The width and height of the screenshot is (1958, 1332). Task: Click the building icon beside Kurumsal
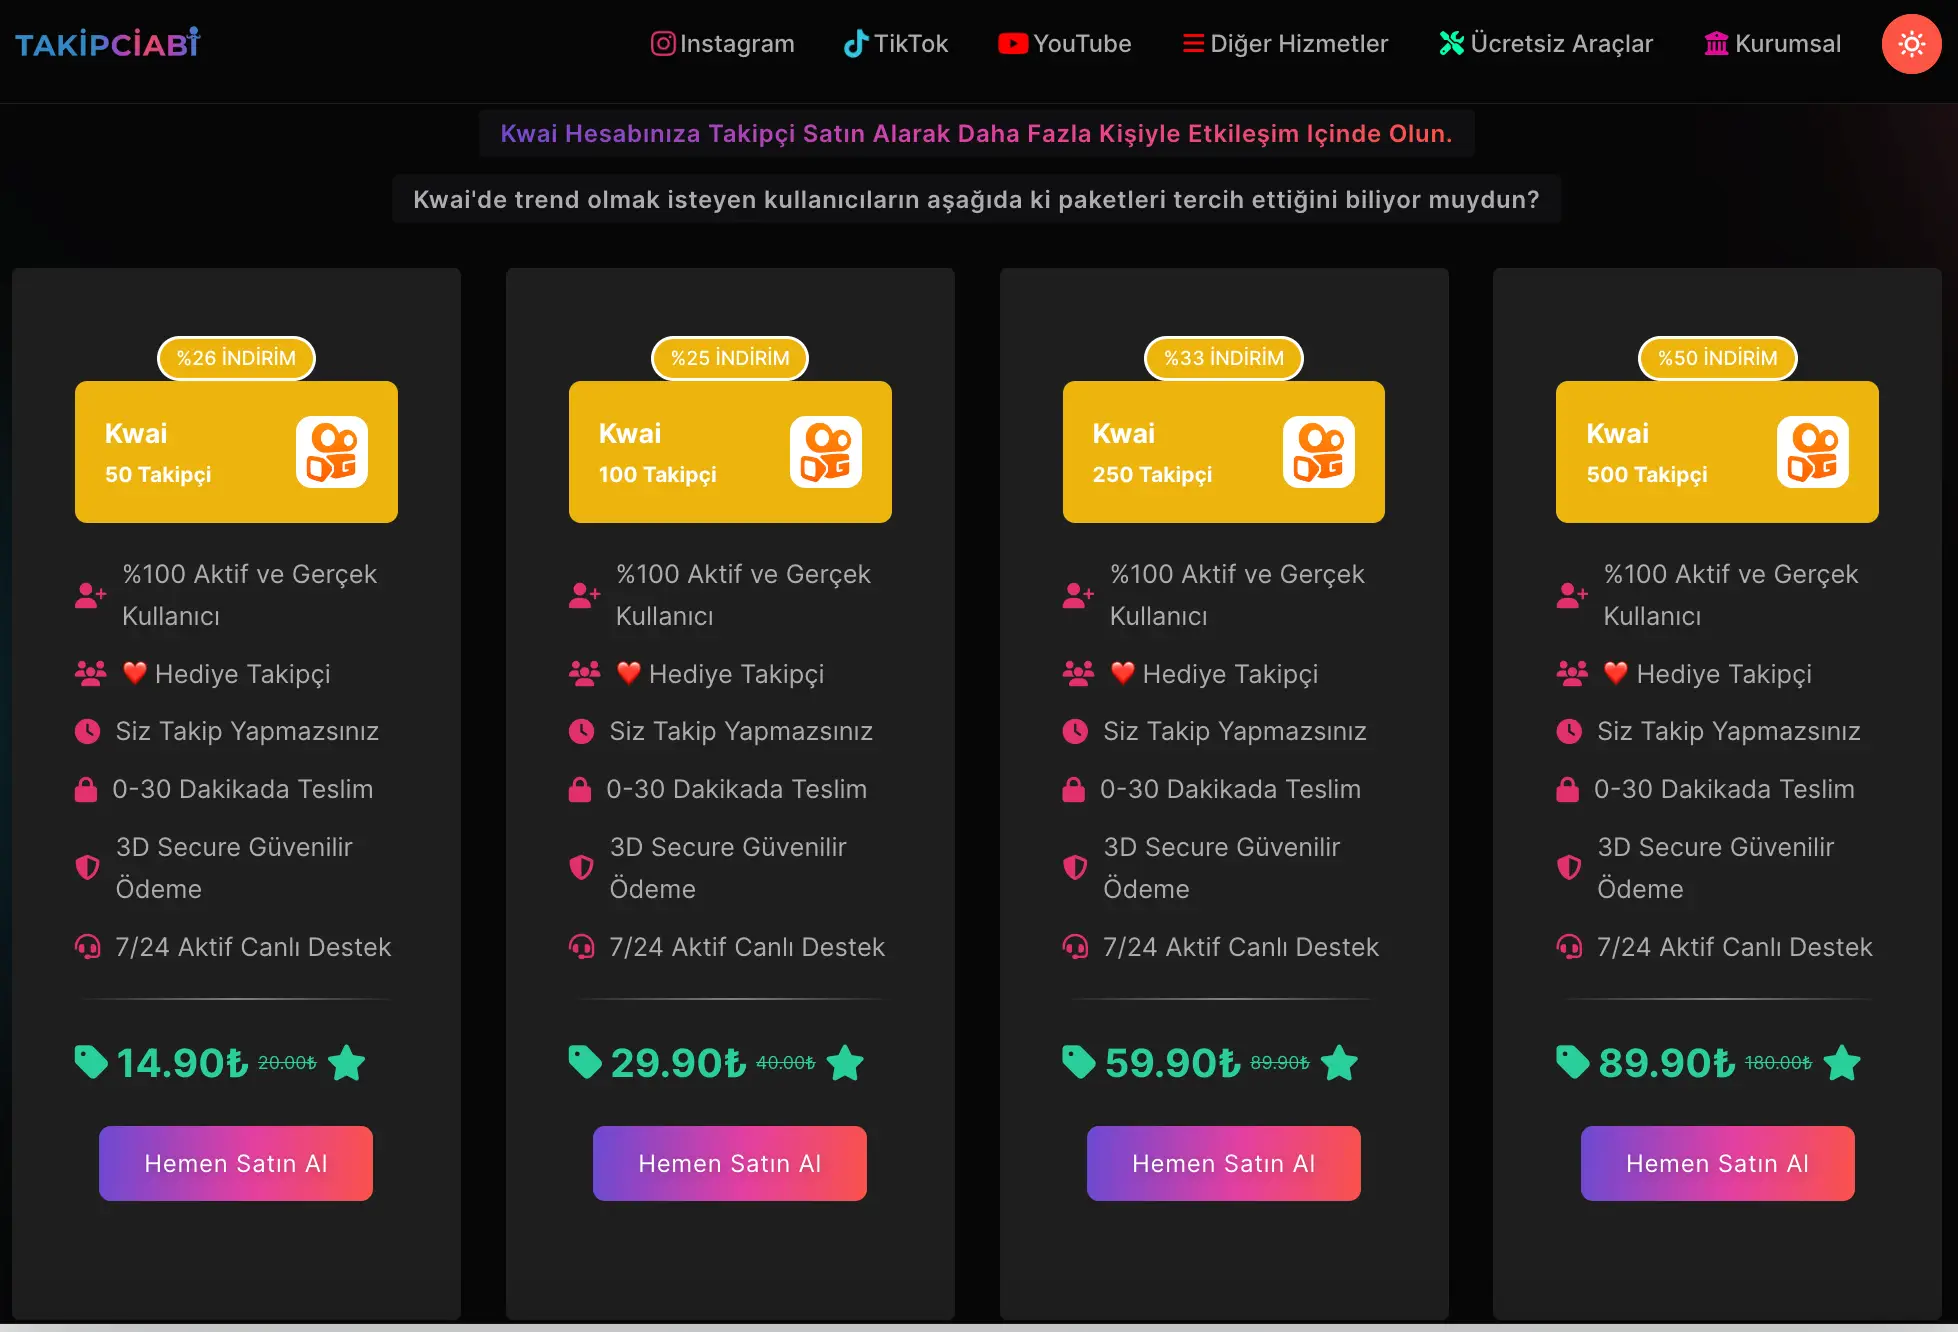1716,44
